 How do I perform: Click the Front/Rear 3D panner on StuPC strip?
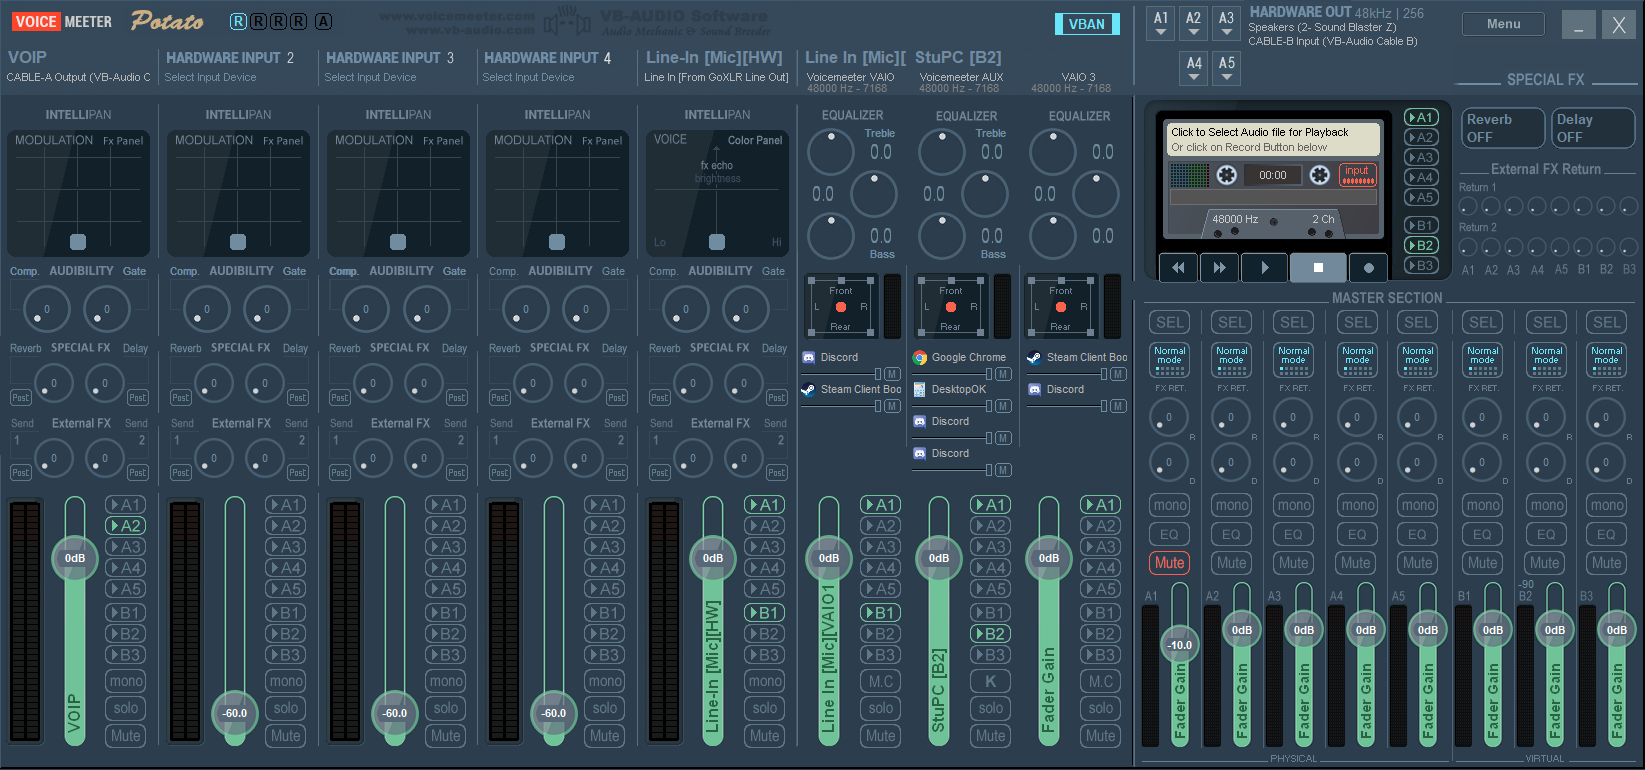coord(950,307)
